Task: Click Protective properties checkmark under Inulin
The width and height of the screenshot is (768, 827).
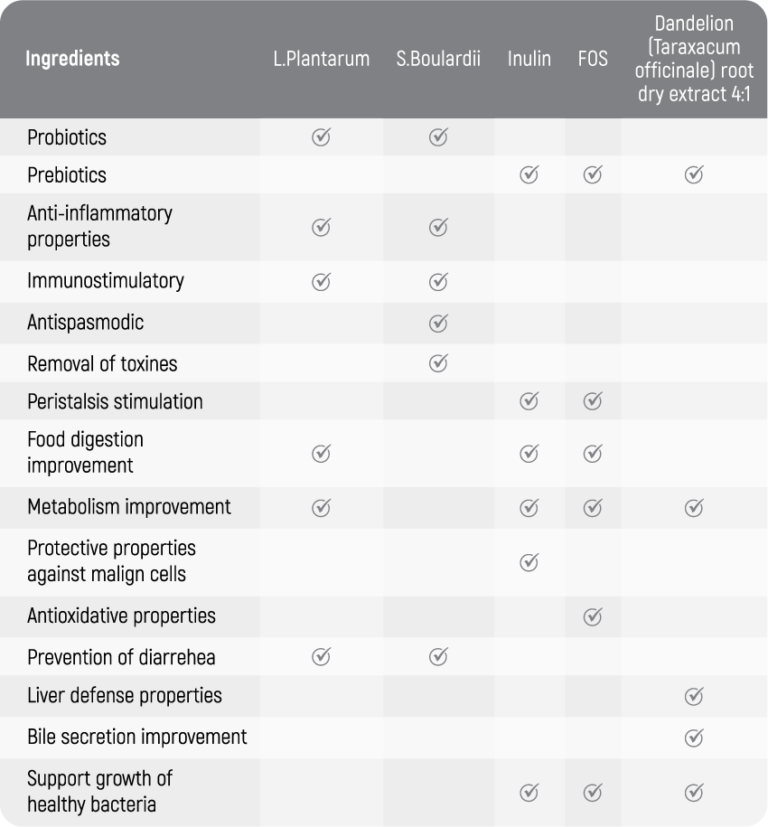Action: [x=529, y=562]
